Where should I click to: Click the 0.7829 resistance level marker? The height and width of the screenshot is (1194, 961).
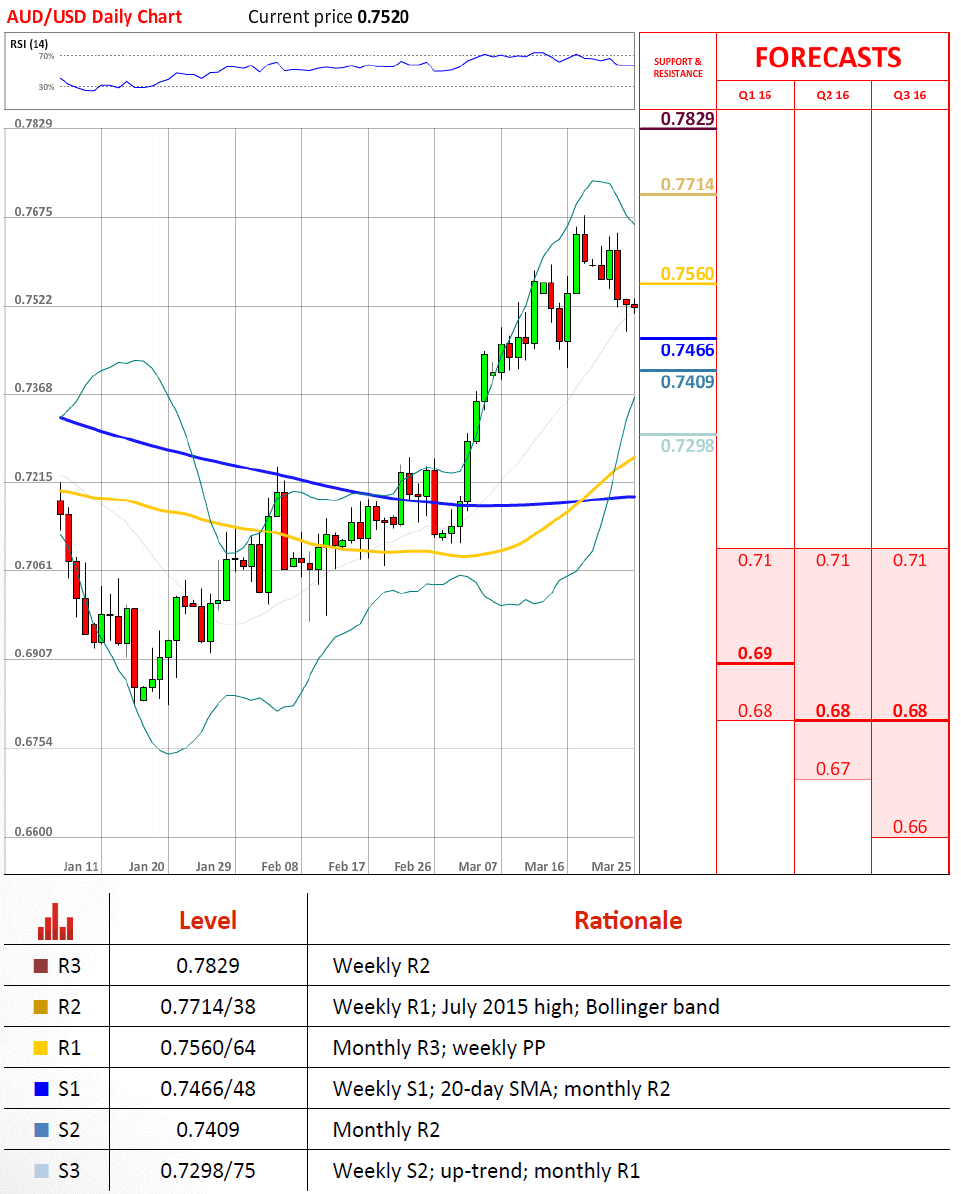point(688,119)
